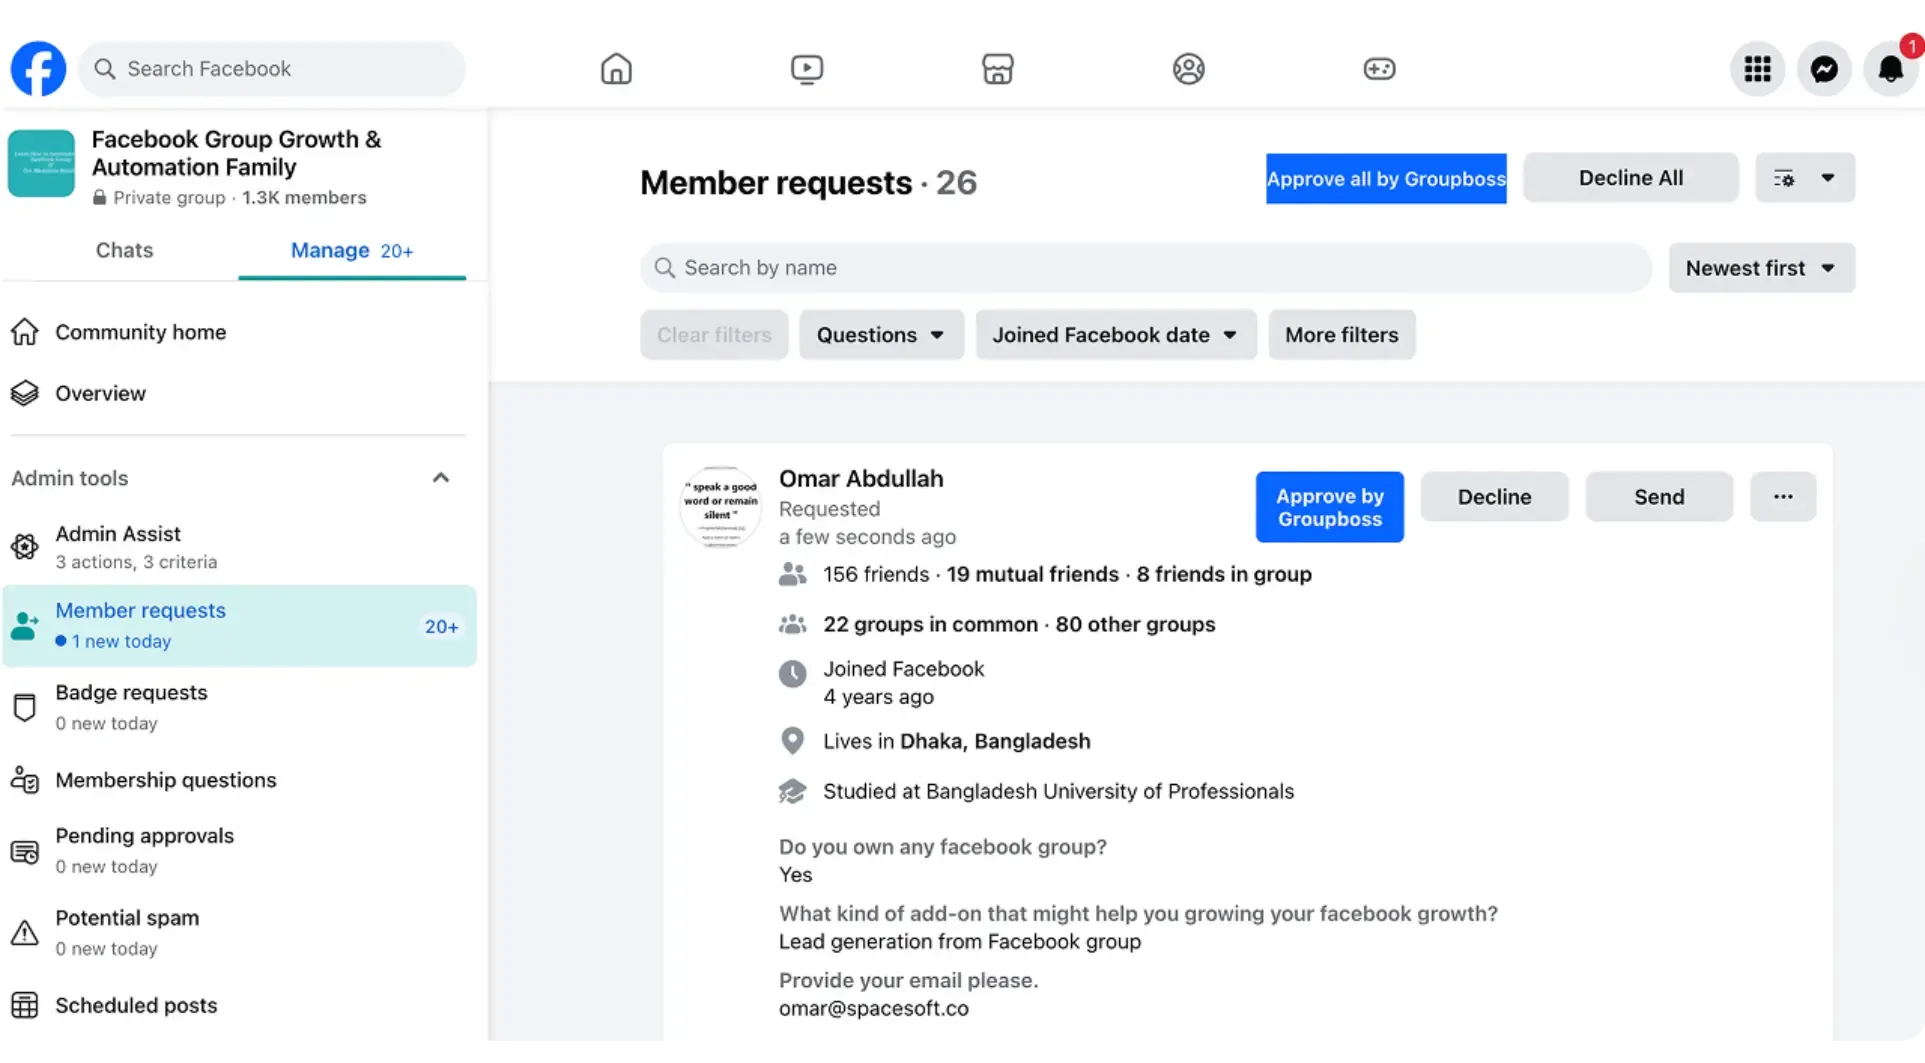Decline Omar Abdullah's request

1494,497
